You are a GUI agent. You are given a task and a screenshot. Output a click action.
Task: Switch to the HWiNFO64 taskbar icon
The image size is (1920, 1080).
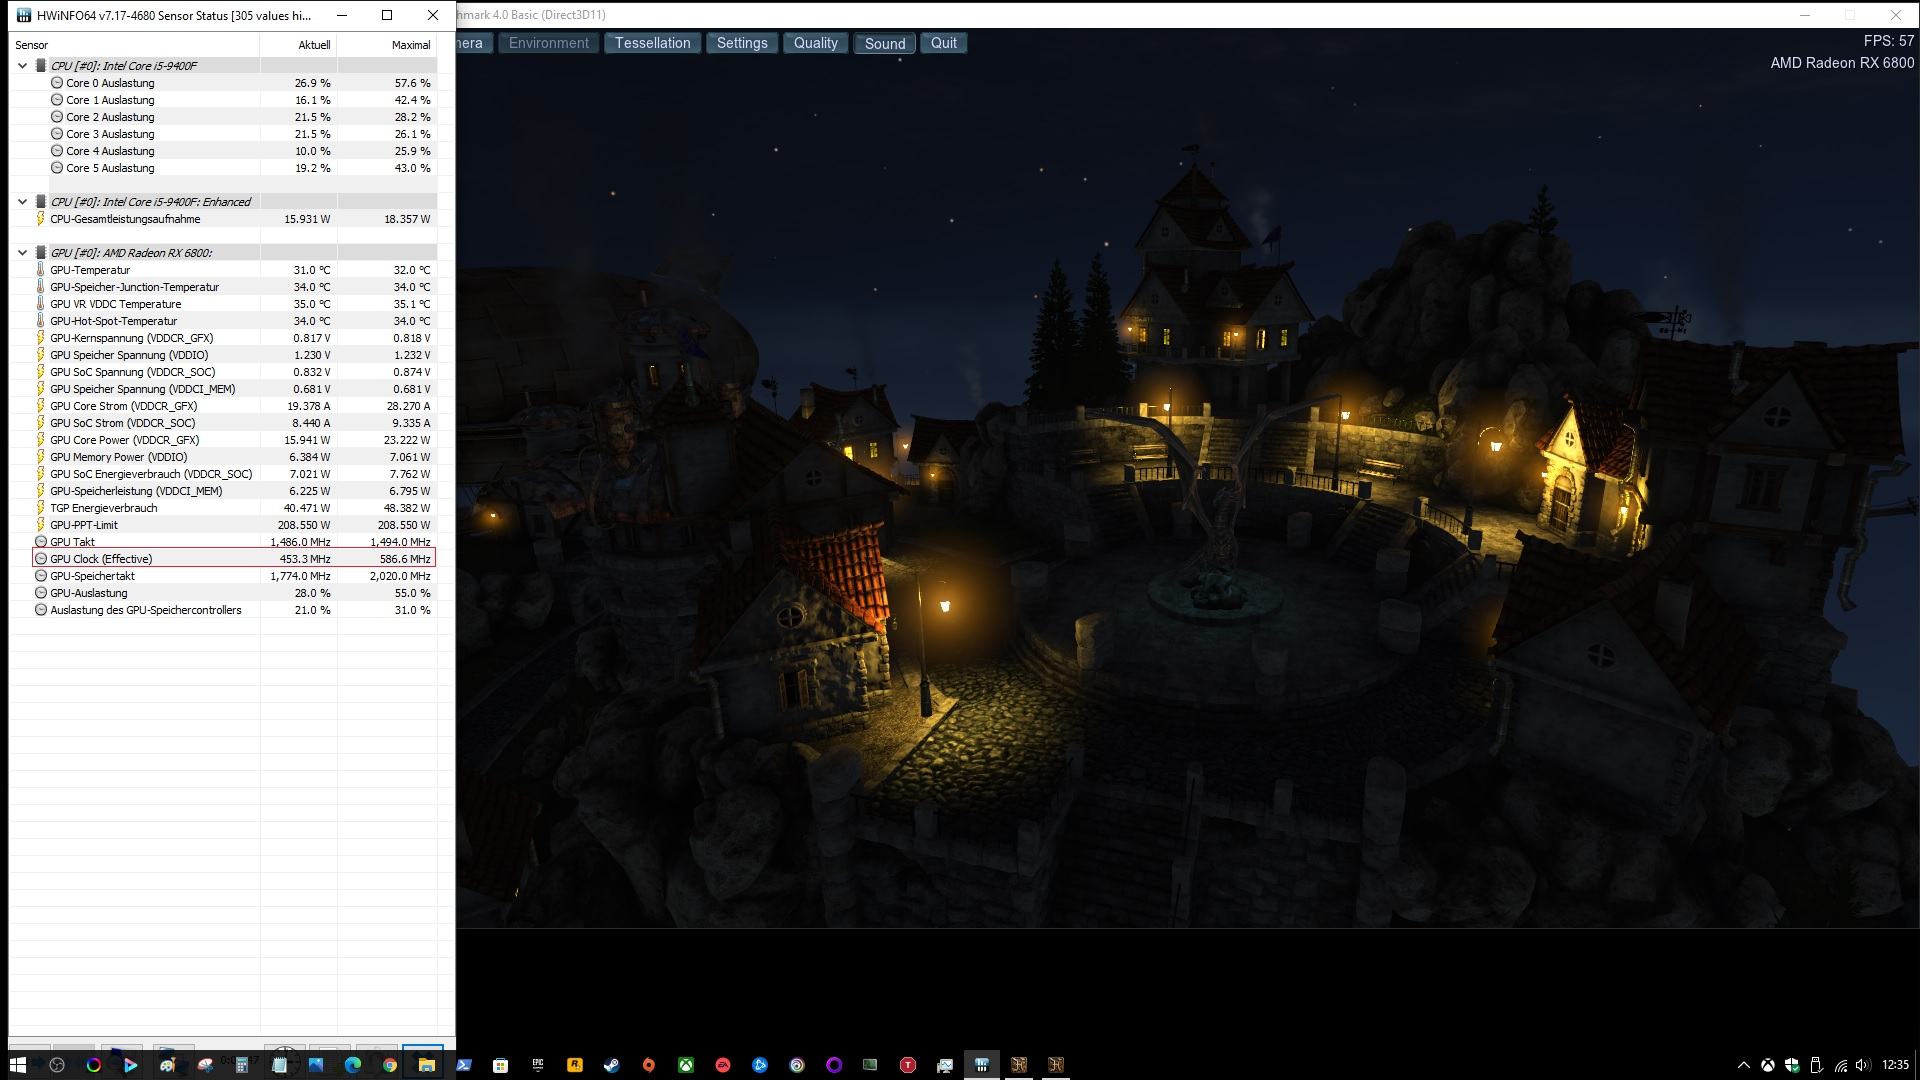pos(982,1065)
